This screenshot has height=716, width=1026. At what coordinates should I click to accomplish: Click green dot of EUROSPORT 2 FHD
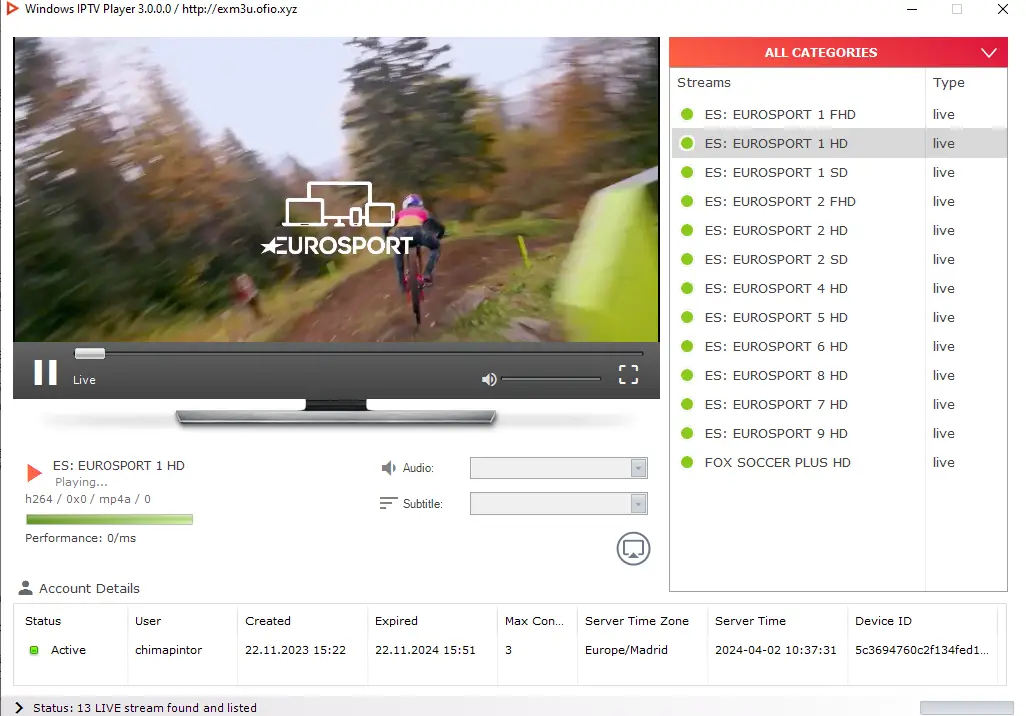pyautogui.click(x=687, y=202)
